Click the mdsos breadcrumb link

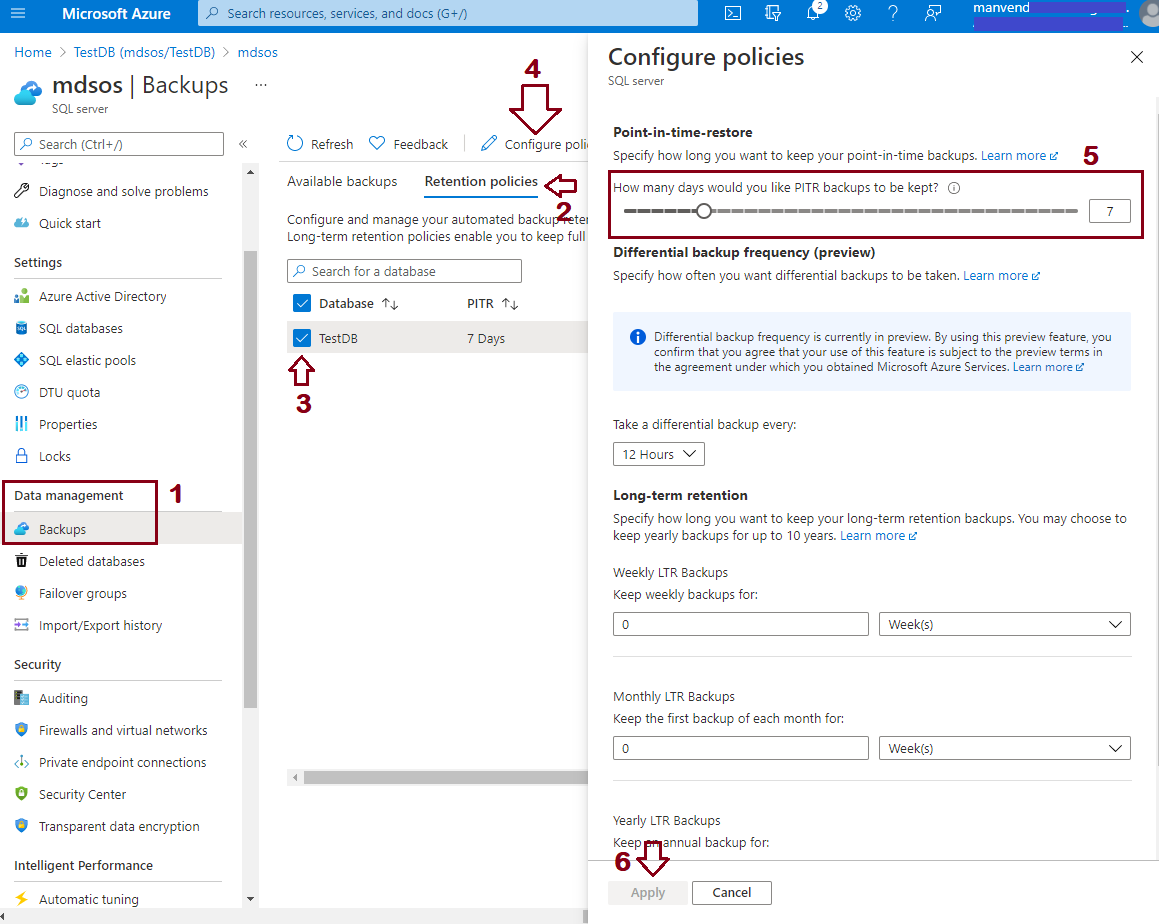257,52
